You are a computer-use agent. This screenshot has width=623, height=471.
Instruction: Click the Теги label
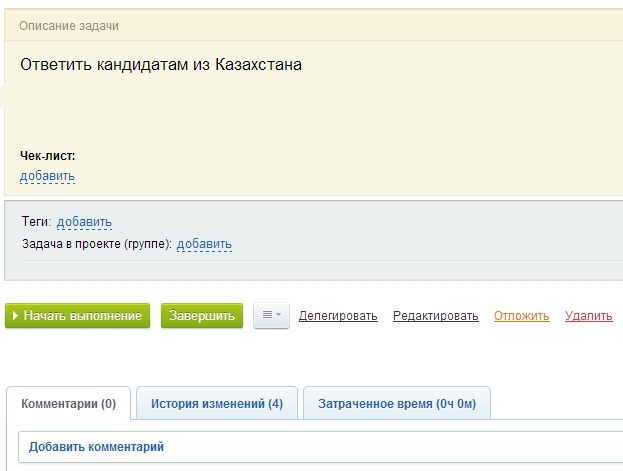click(x=36, y=221)
